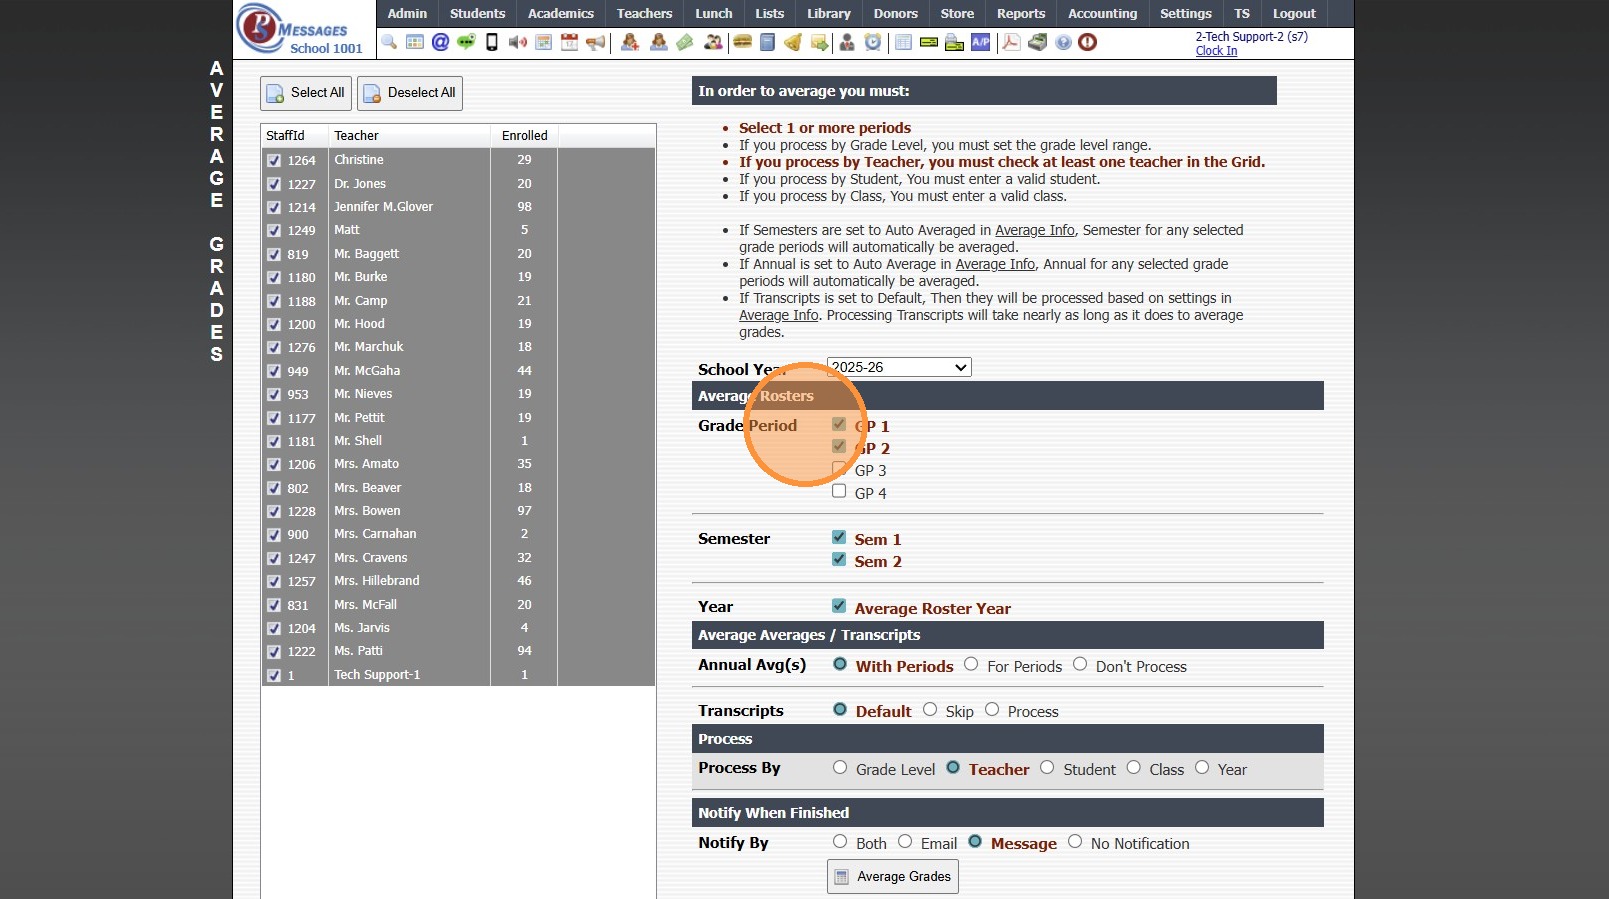Click the StaffId column header
The width and height of the screenshot is (1609, 899).
pos(295,136)
